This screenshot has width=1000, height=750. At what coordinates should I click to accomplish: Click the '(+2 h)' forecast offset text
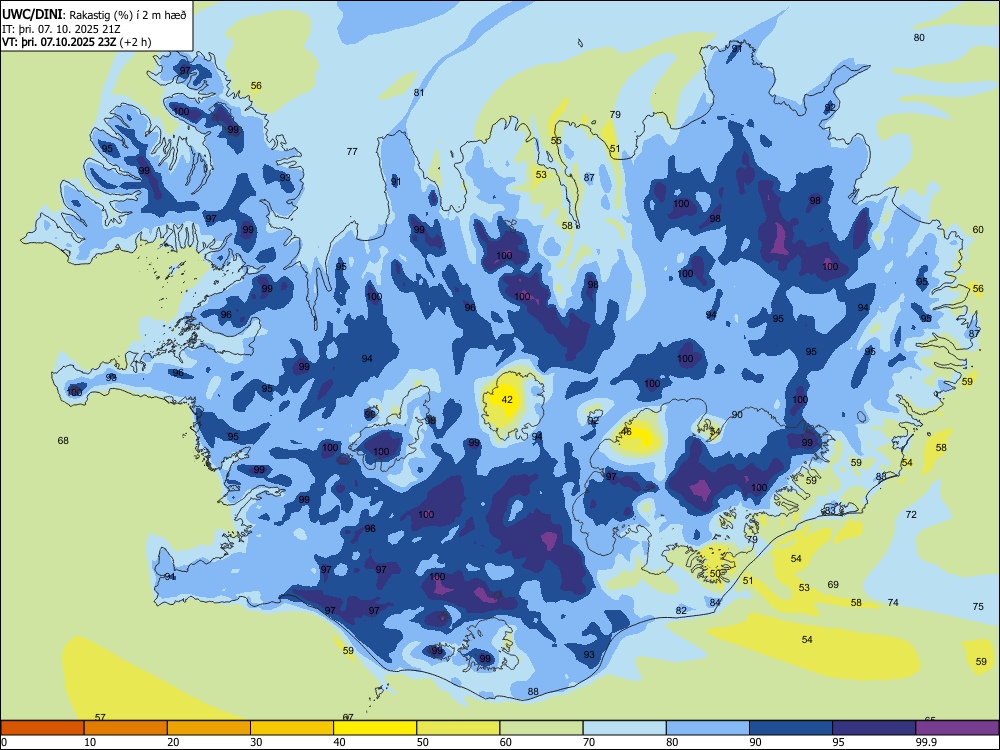point(136,42)
